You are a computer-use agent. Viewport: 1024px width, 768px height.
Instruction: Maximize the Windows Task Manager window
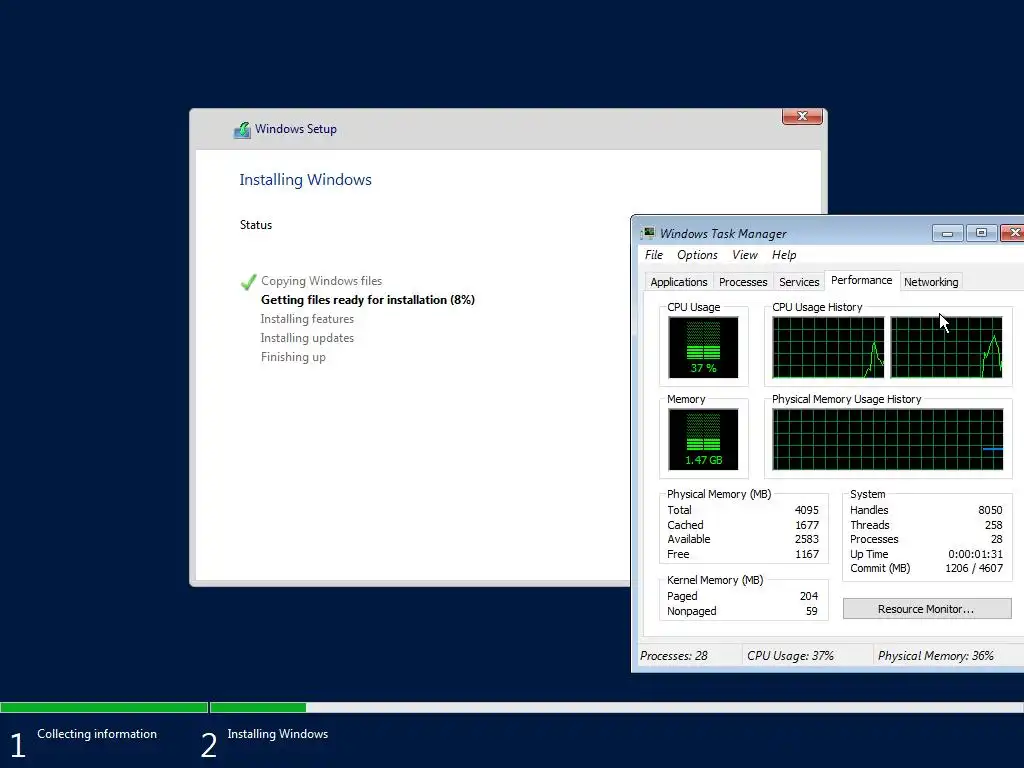pos(981,233)
